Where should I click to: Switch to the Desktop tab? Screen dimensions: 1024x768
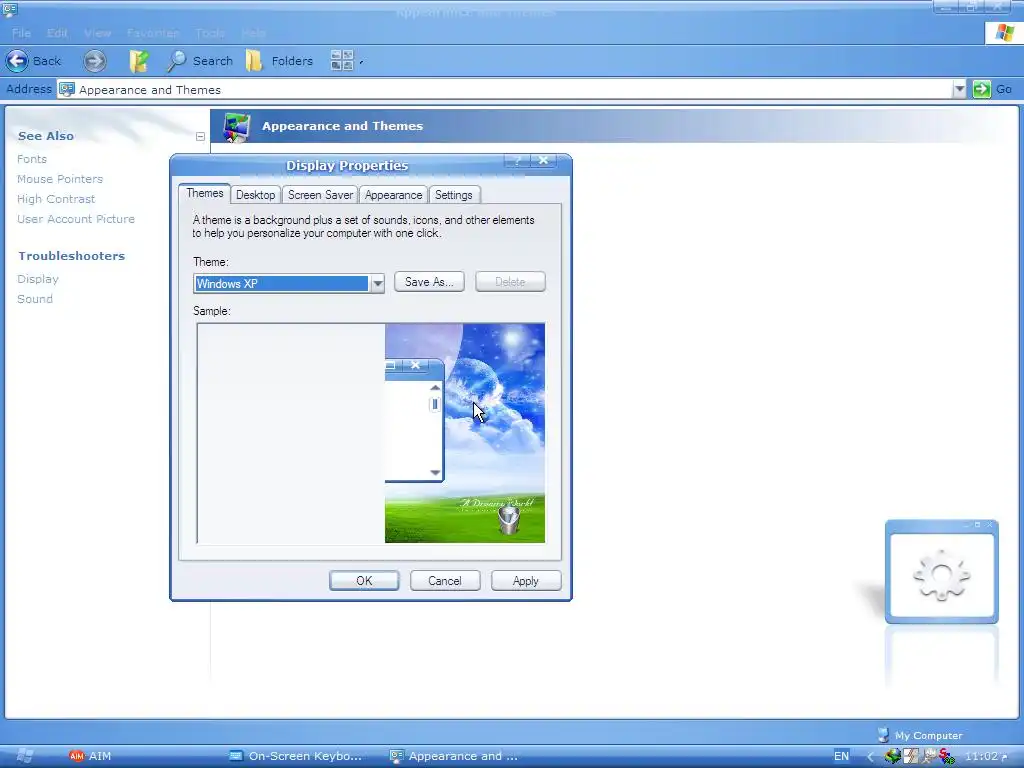coord(255,195)
